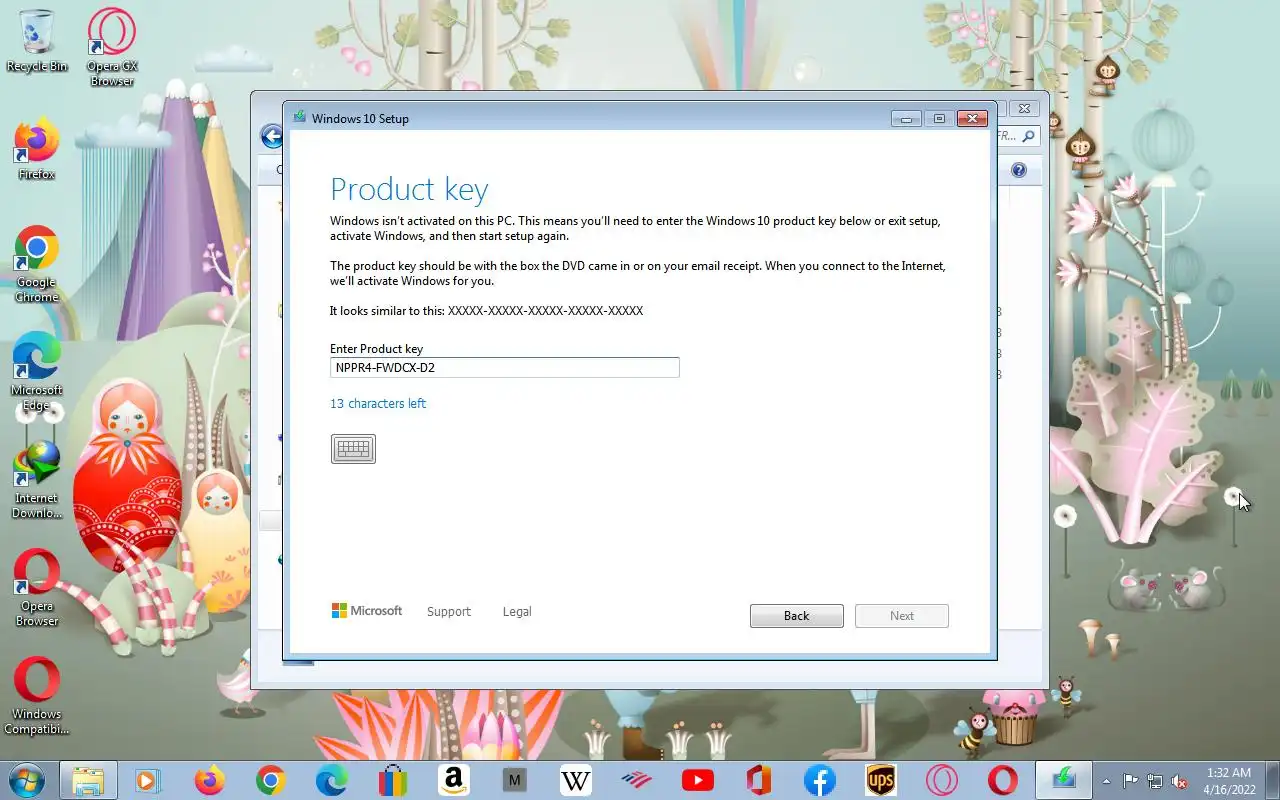Show hidden system tray icons

pos(1106,781)
